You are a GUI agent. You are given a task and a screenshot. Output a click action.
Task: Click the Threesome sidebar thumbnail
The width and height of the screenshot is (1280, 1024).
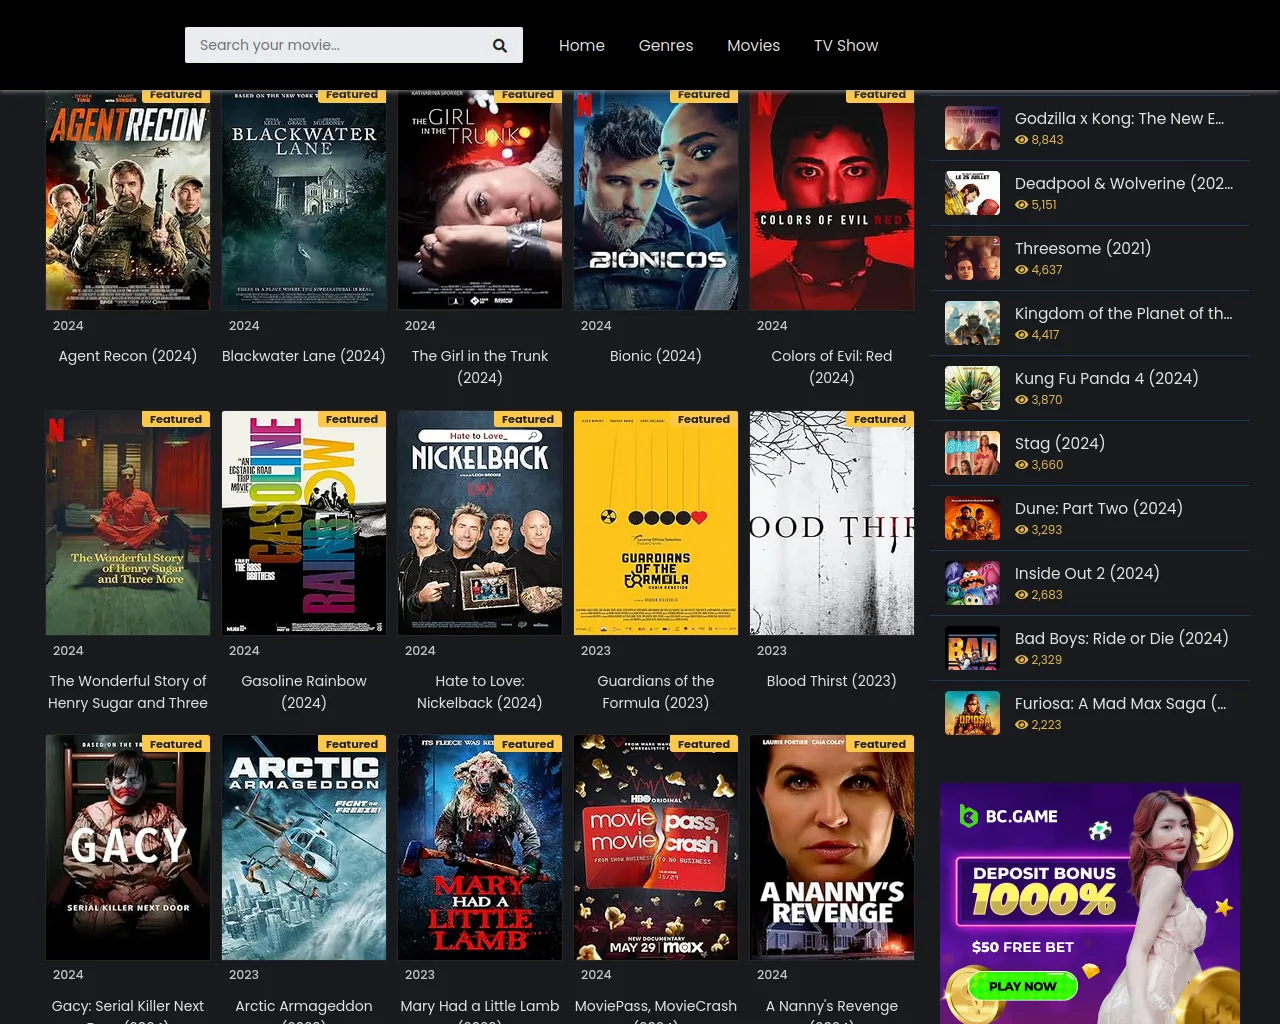[972, 258]
